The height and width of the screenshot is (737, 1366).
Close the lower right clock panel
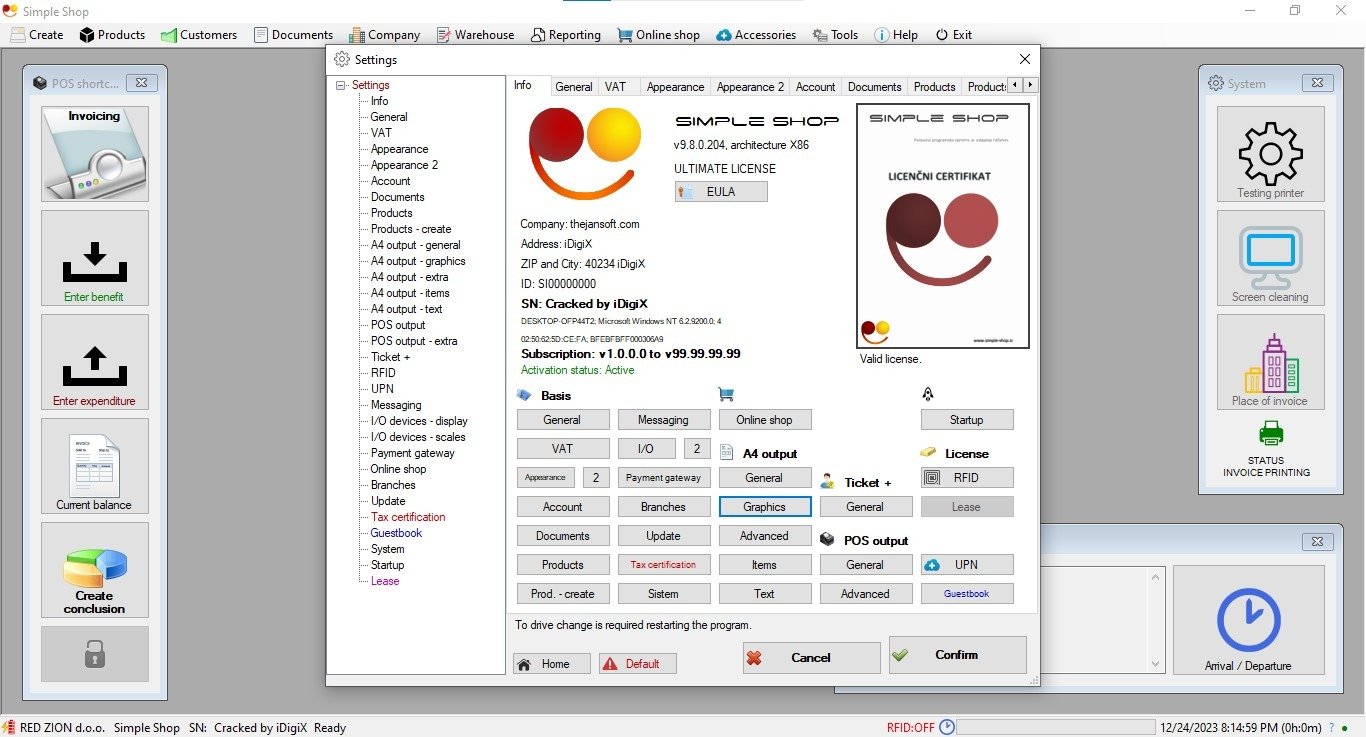1317,541
